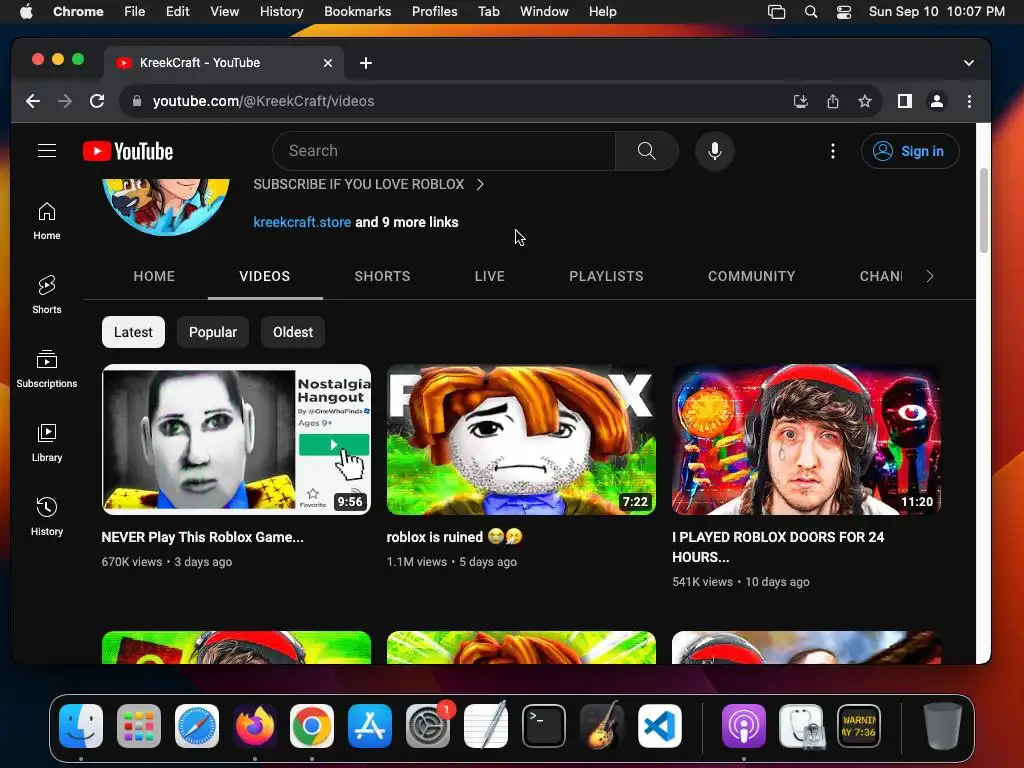Viewport: 1024px width, 768px height.
Task: Select the Oldest filter chip
Action: [293, 332]
